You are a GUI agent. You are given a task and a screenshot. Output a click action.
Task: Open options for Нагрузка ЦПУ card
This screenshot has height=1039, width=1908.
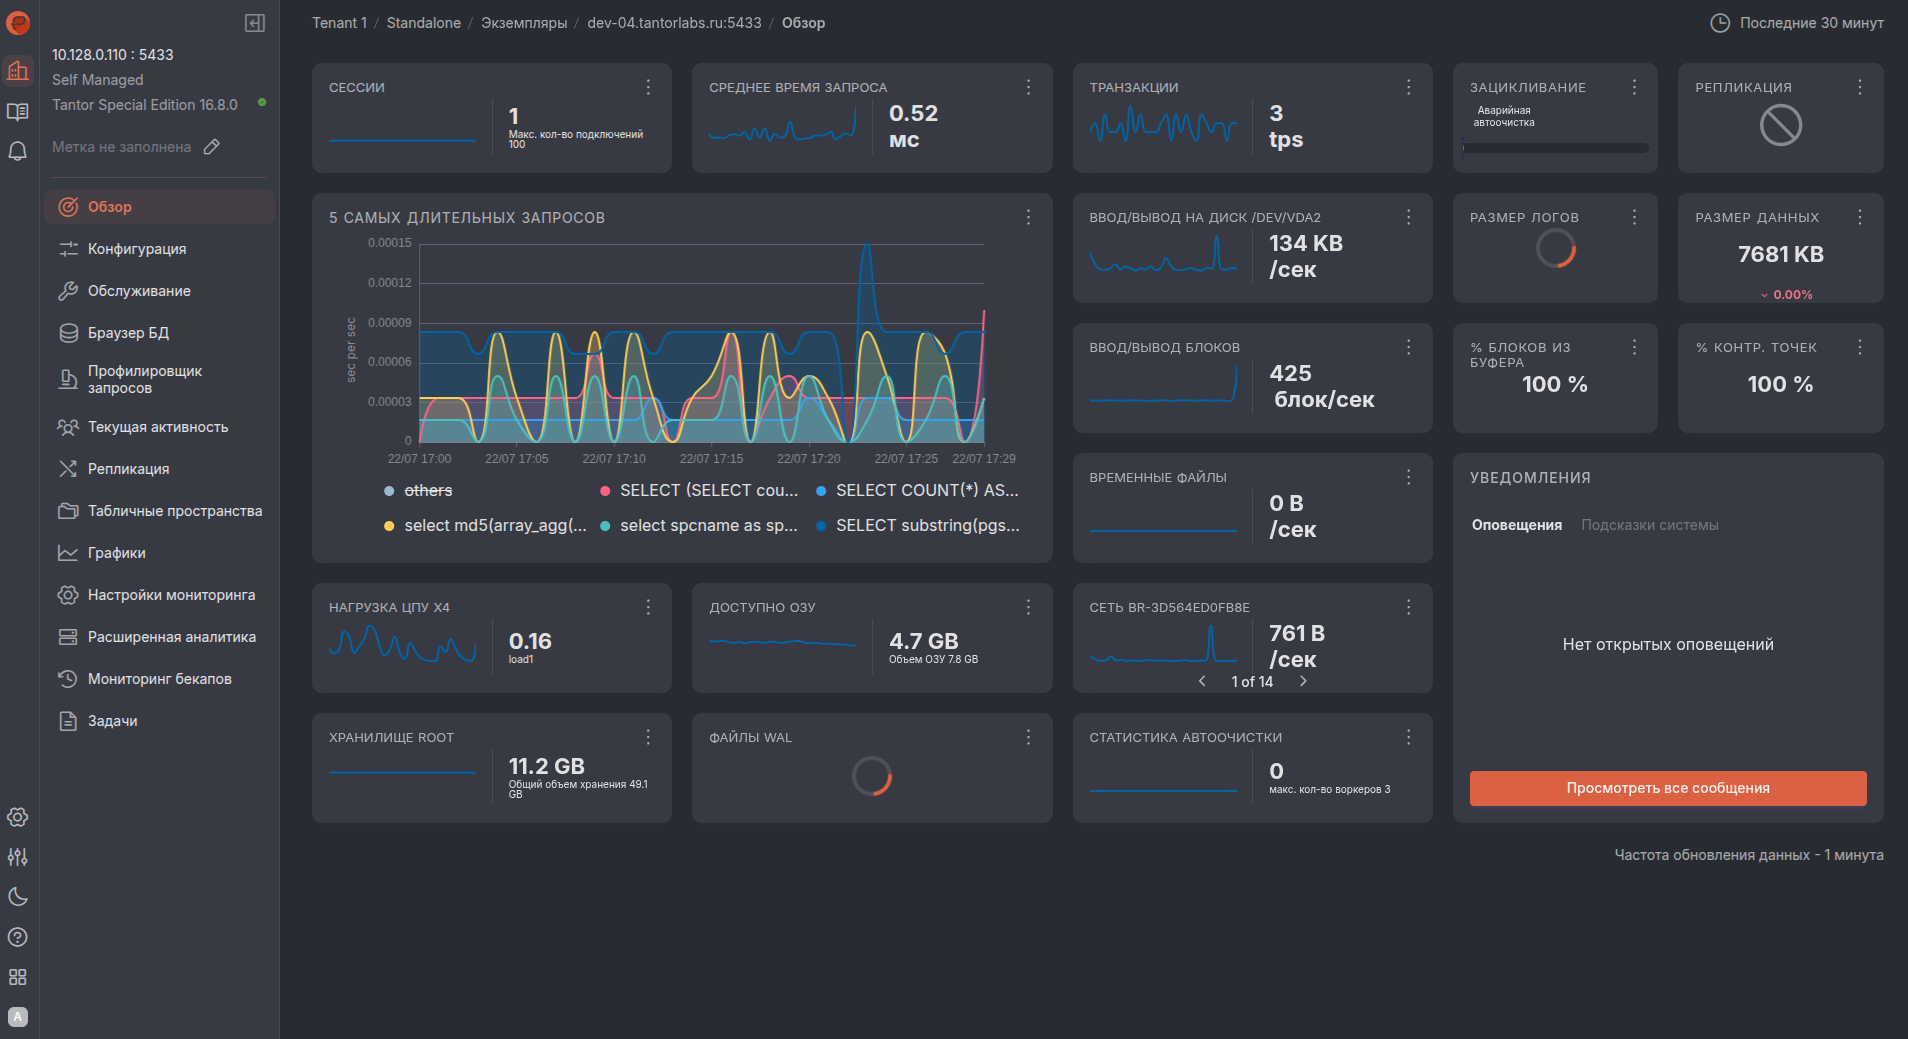click(x=648, y=607)
